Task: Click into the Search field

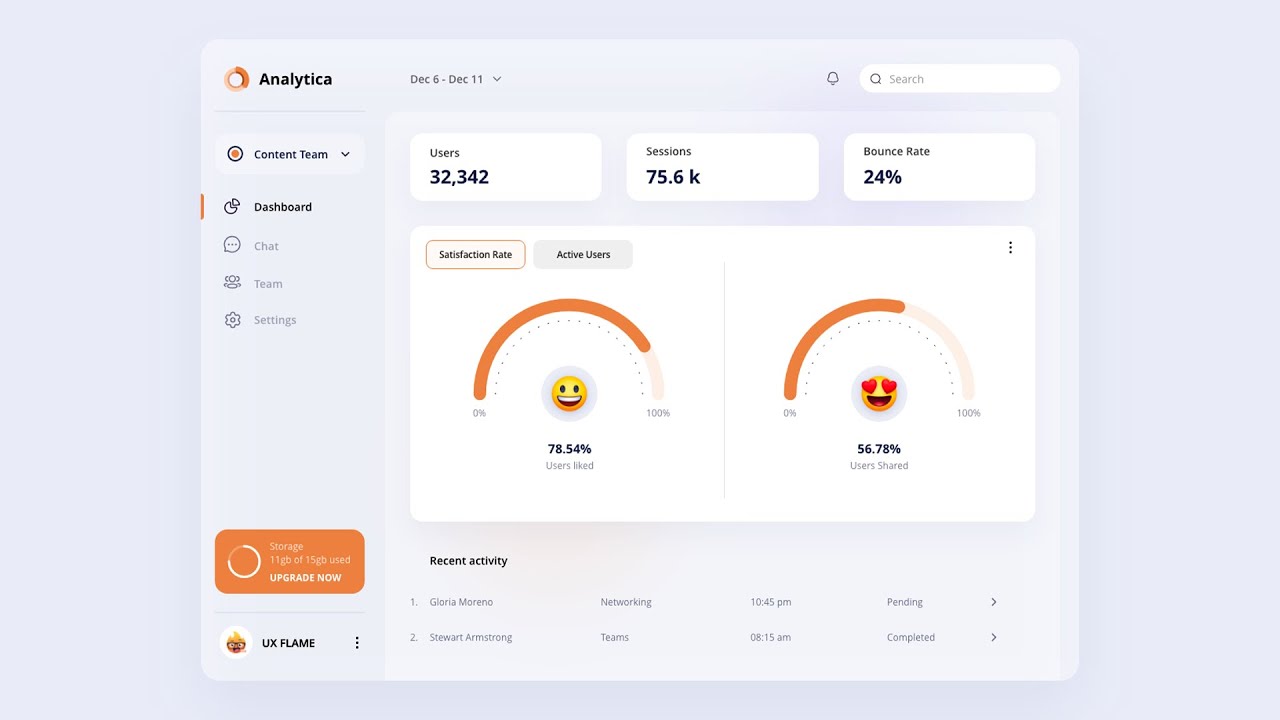Action: [960, 79]
